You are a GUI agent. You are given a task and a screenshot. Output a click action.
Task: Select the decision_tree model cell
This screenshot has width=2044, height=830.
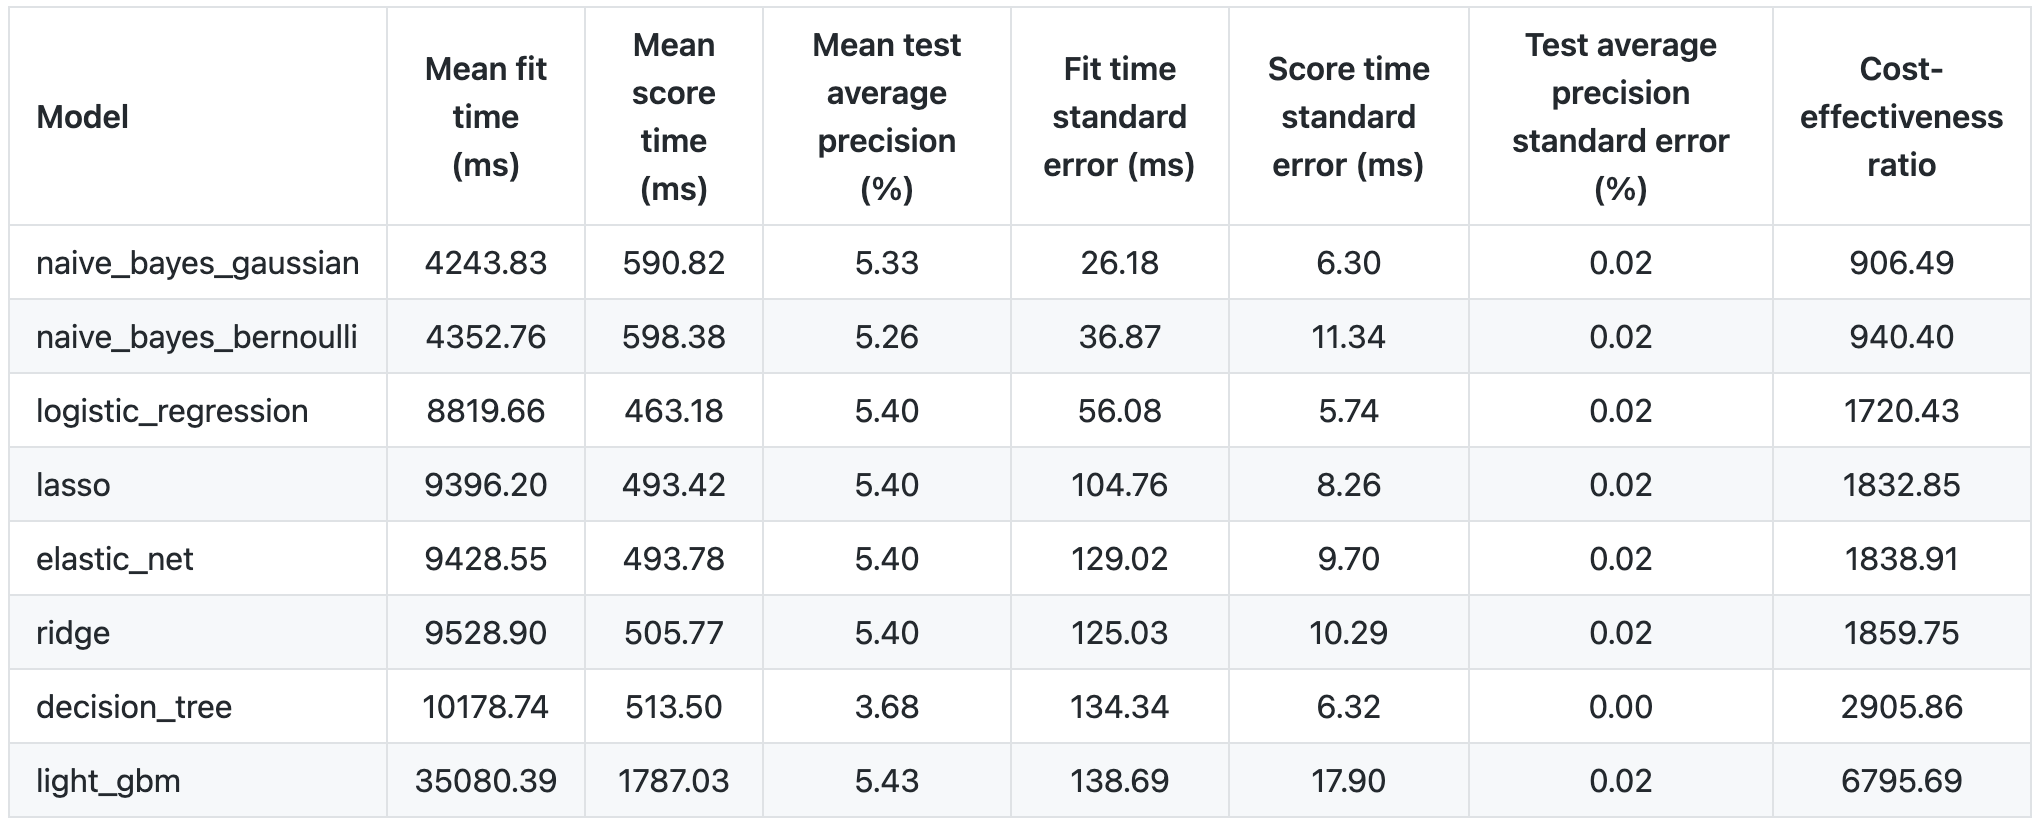pos(134,707)
